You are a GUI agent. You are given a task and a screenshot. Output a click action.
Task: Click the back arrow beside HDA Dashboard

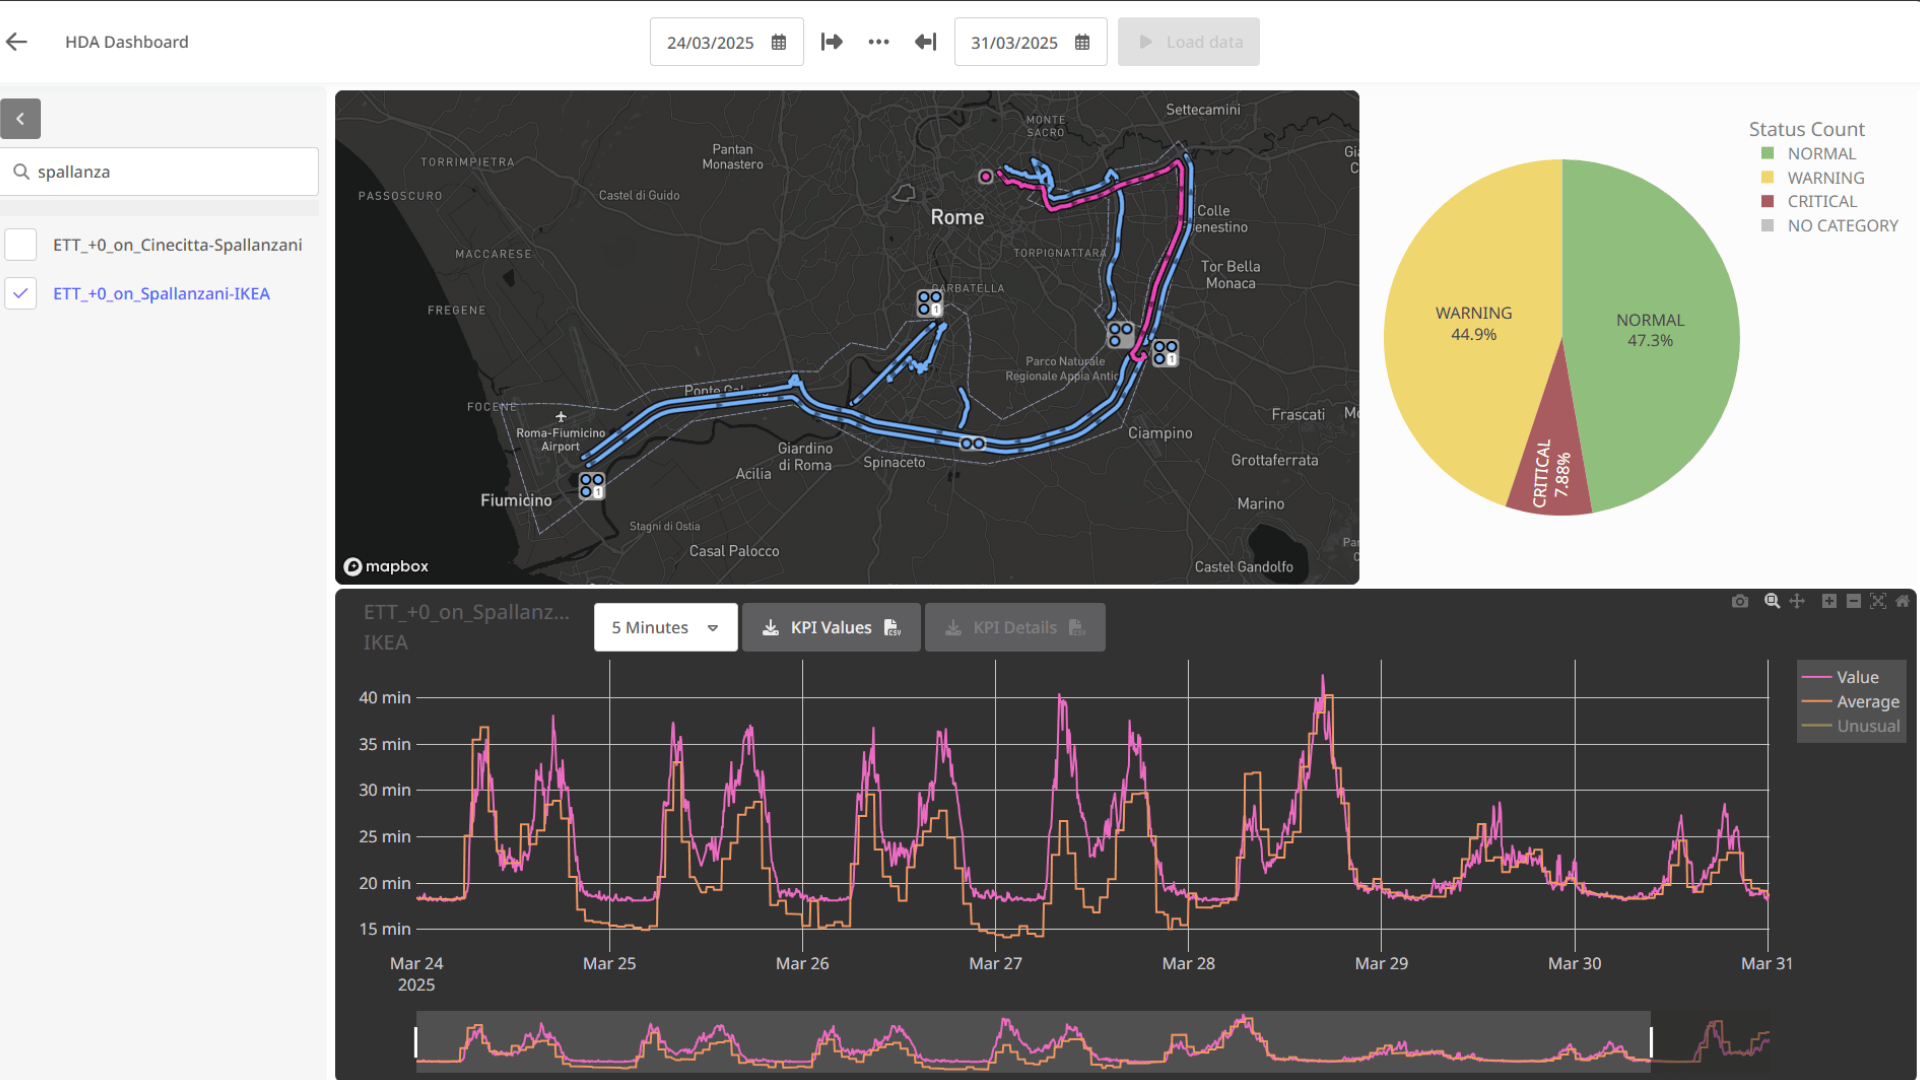(x=17, y=42)
